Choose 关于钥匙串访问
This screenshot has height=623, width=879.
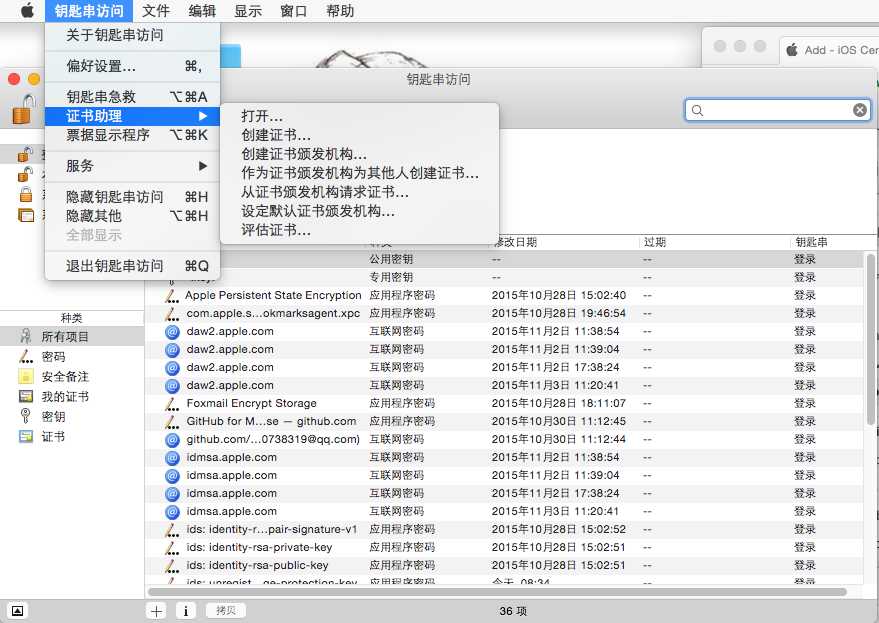(131, 35)
